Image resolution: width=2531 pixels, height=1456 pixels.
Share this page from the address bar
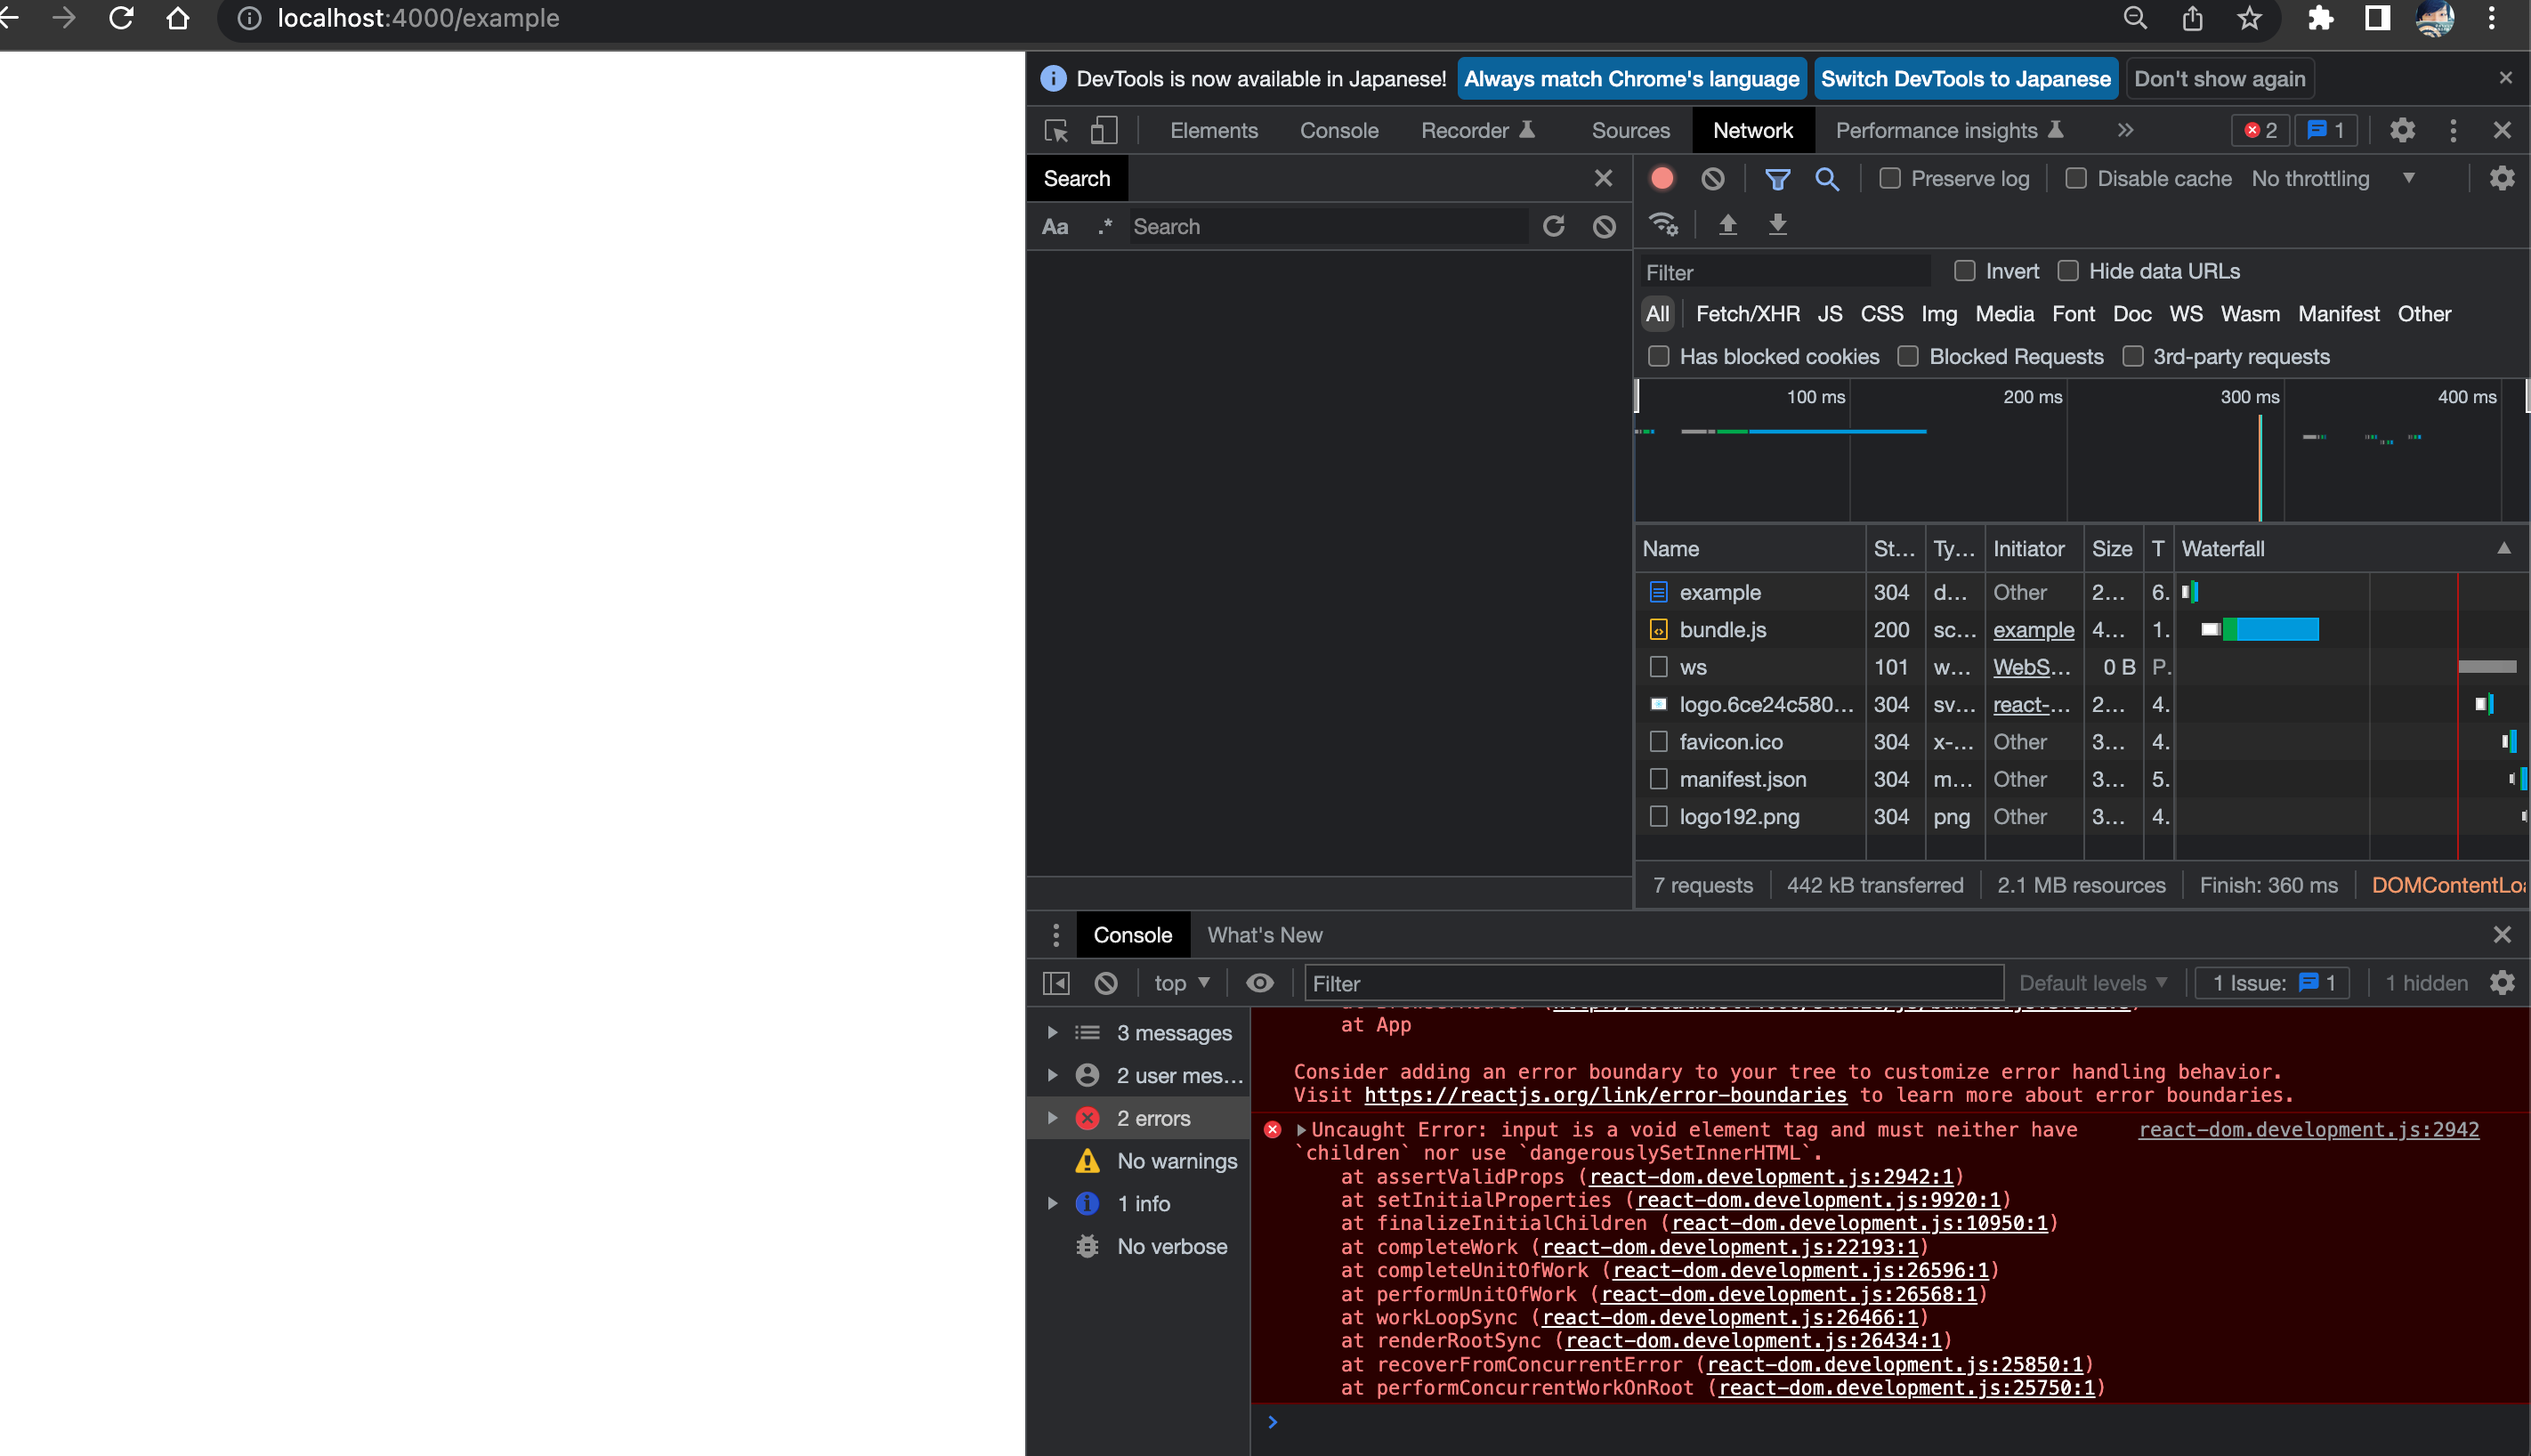pyautogui.click(x=2192, y=18)
